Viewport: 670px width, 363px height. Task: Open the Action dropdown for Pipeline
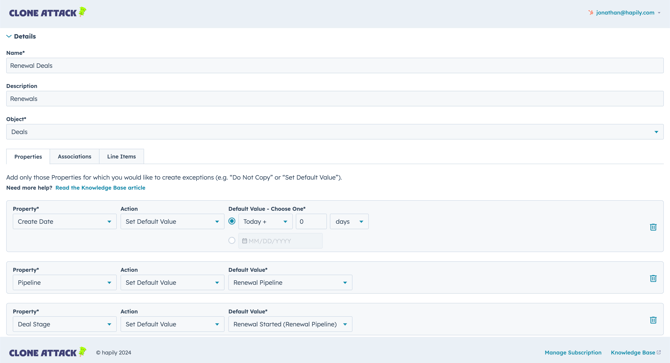coord(172,283)
